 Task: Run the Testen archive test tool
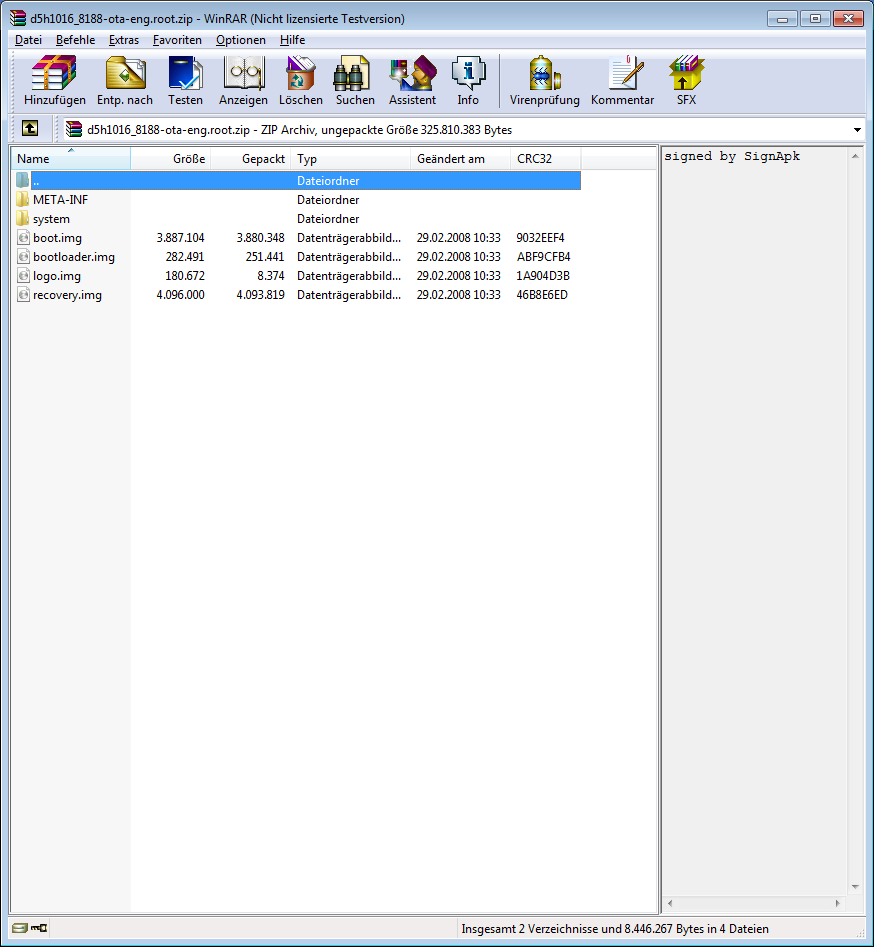pos(185,80)
